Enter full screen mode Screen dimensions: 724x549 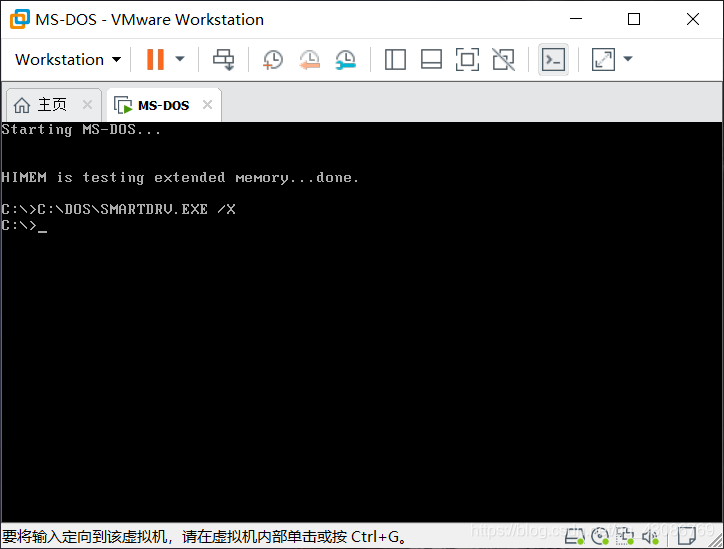(x=467, y=60)
